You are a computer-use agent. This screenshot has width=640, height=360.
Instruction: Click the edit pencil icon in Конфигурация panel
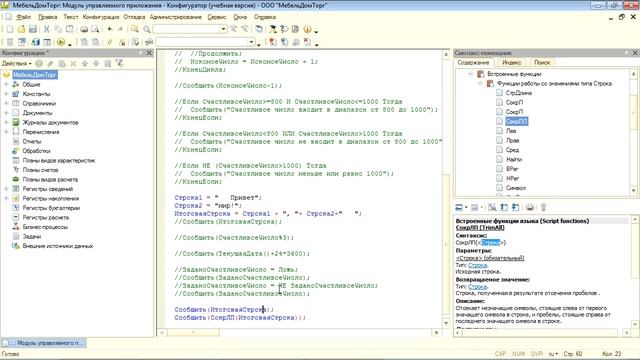(x=50, y=64)
